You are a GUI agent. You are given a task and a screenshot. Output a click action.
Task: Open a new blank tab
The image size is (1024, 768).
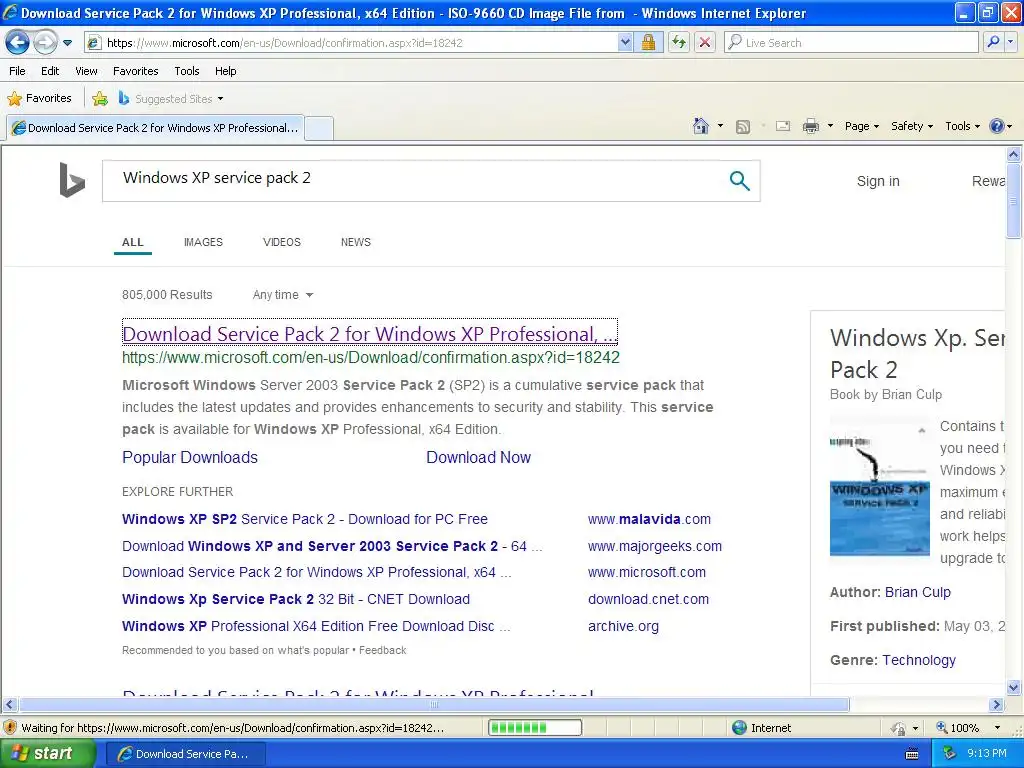(x=319, y=128)
